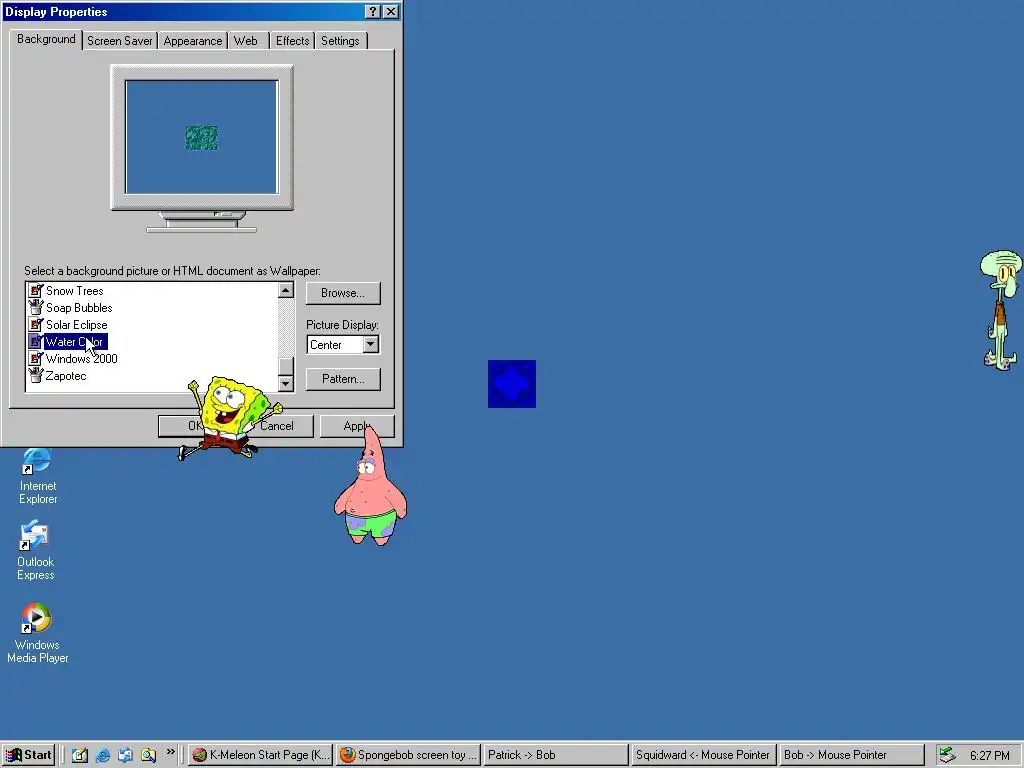Screen dimensions: 1024x768
Task: Click the Browse... button
Action: coord(343,293)
